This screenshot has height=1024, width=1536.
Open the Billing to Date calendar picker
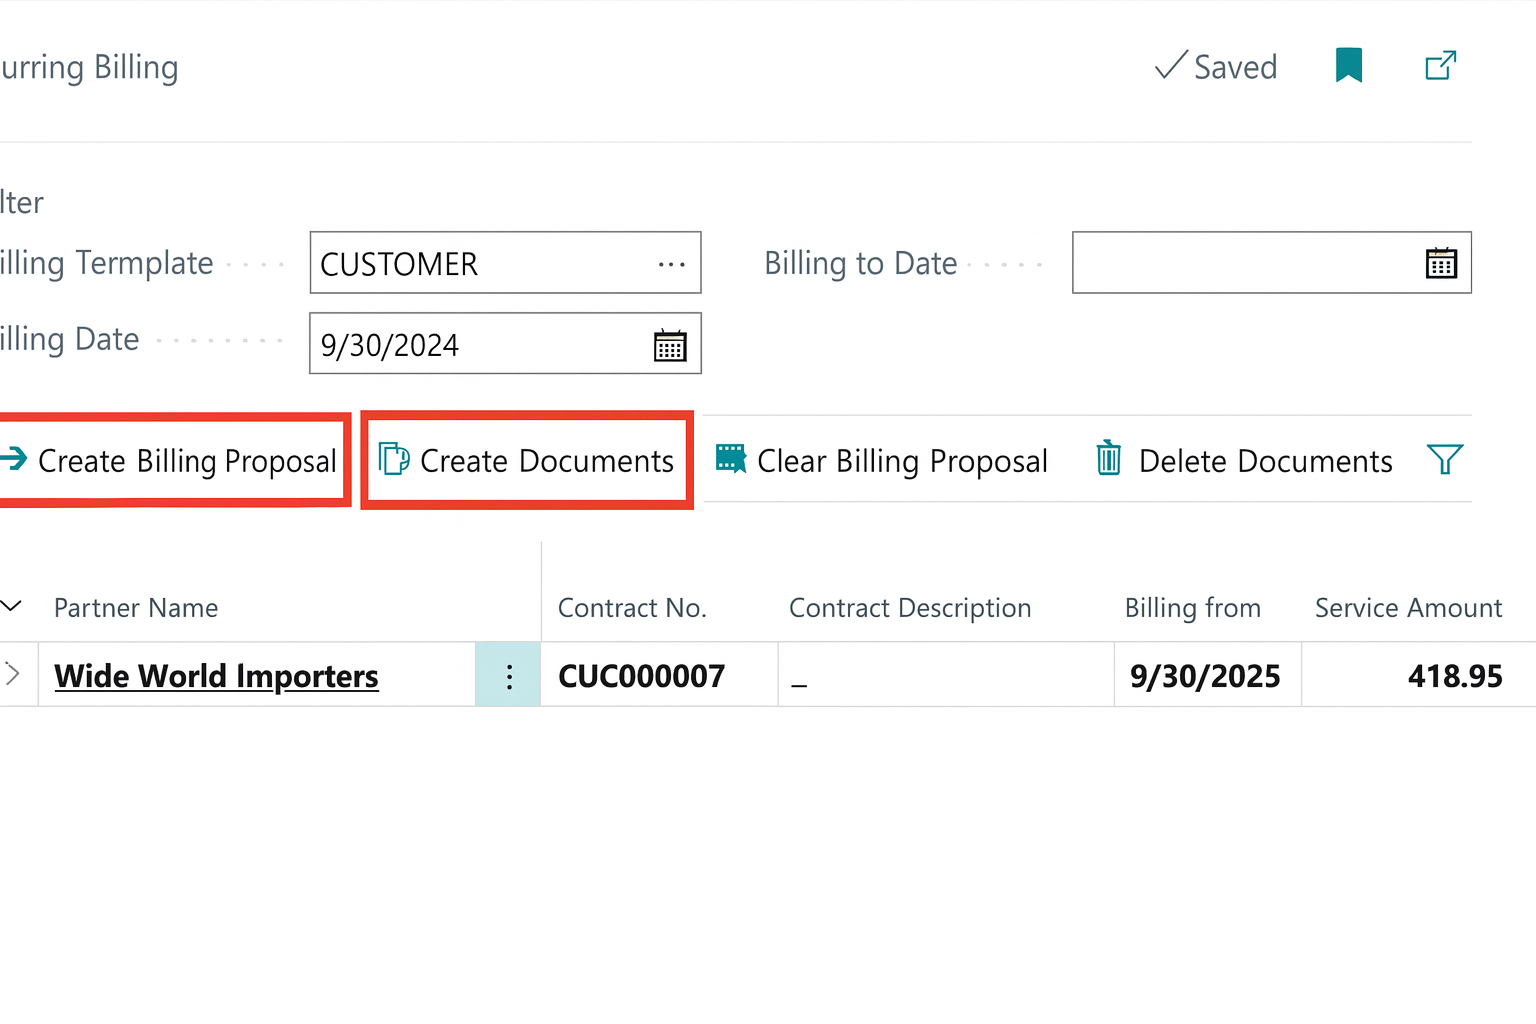click(x=1440, y=263)
